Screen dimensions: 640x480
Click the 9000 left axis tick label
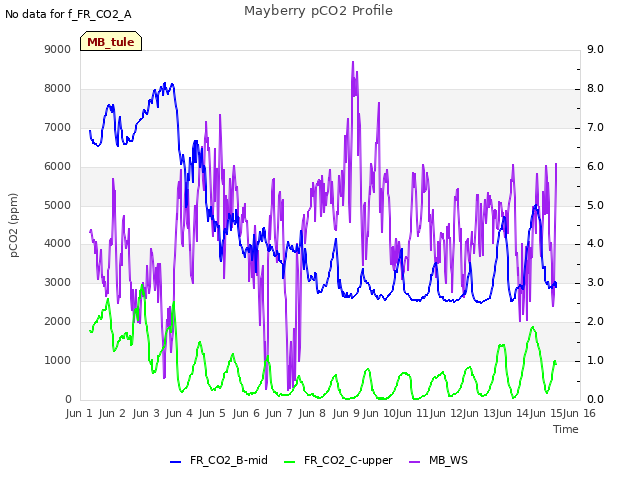58,49
